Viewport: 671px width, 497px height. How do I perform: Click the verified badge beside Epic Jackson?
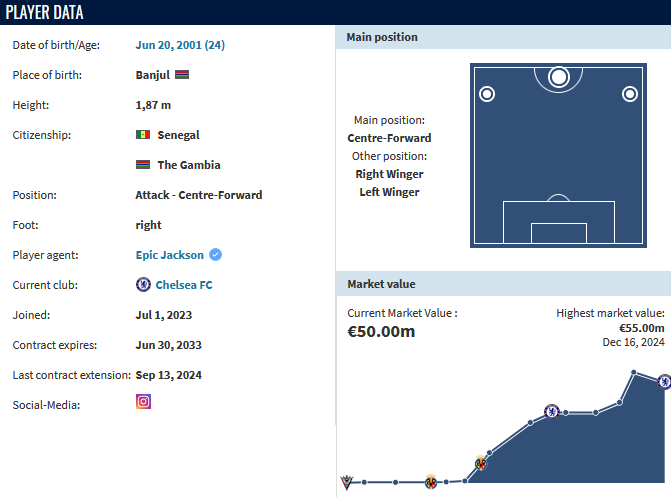(x=215, y=255)
